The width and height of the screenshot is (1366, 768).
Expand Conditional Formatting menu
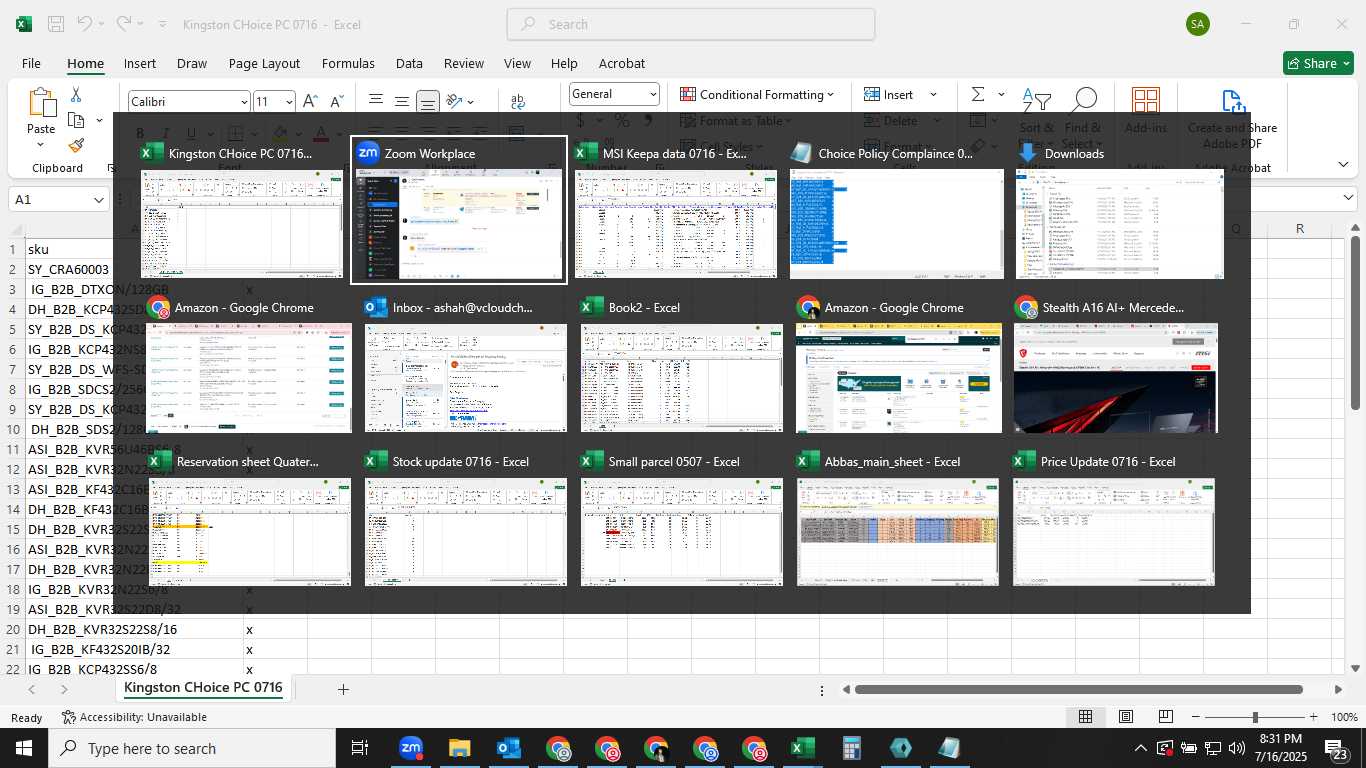point(757,94)
